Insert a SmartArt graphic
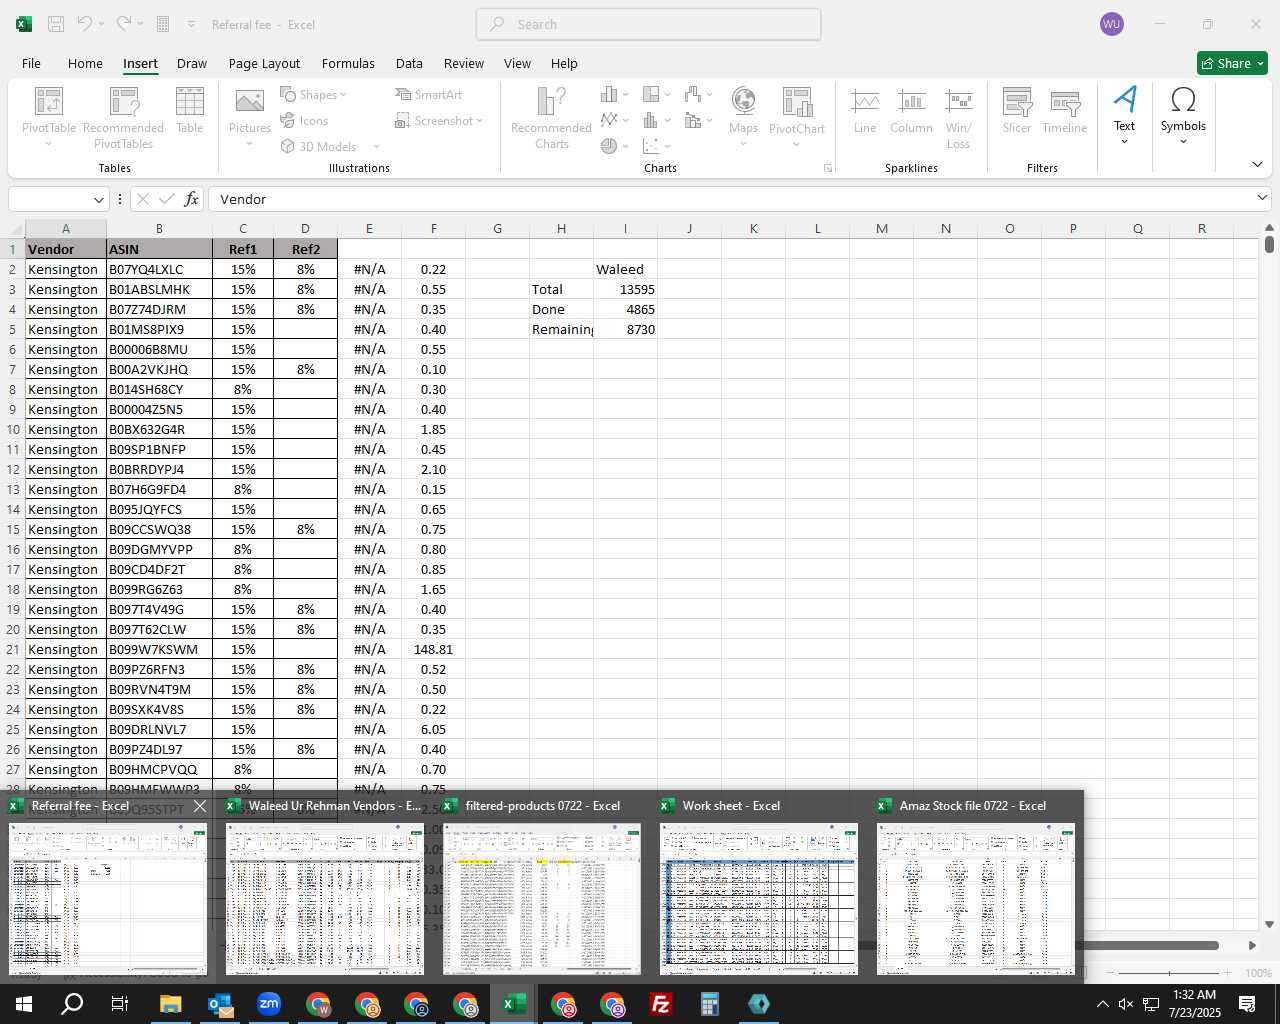This screenshot has width=1280, height=1024. pos(428,95)
